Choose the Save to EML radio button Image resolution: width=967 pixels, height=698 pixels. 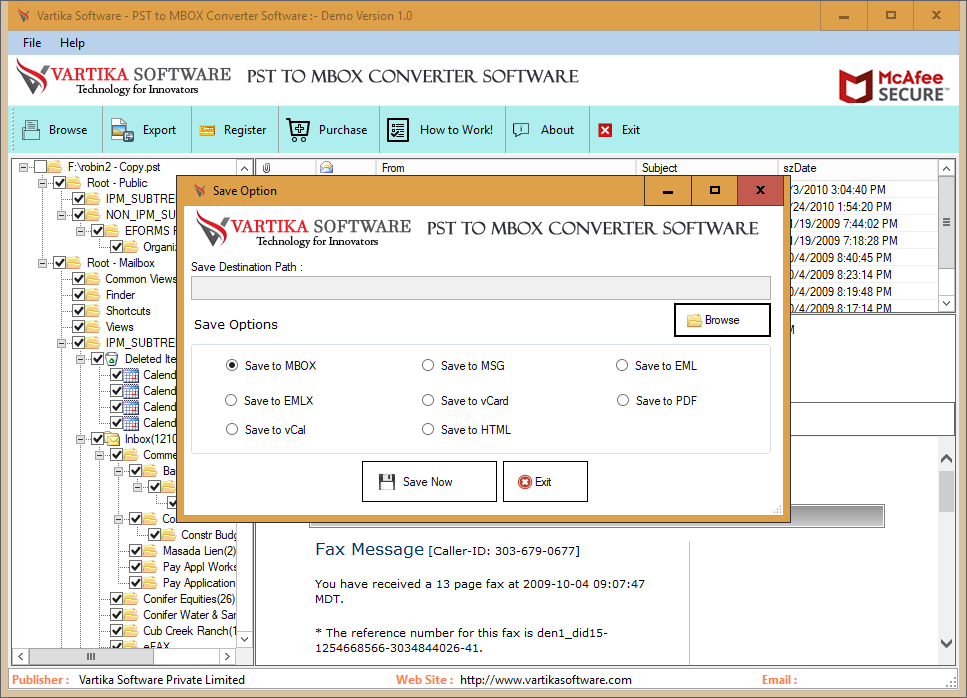tap(622, 365)
